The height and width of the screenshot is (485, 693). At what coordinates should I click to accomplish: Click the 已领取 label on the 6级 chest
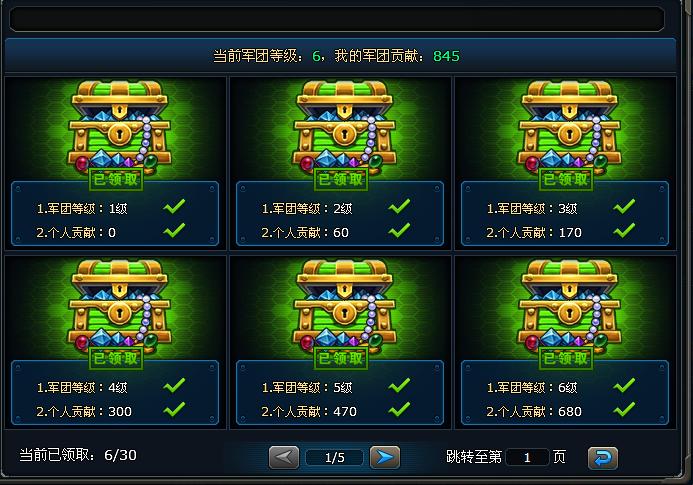pyautogui.click(x=566, y=359)
